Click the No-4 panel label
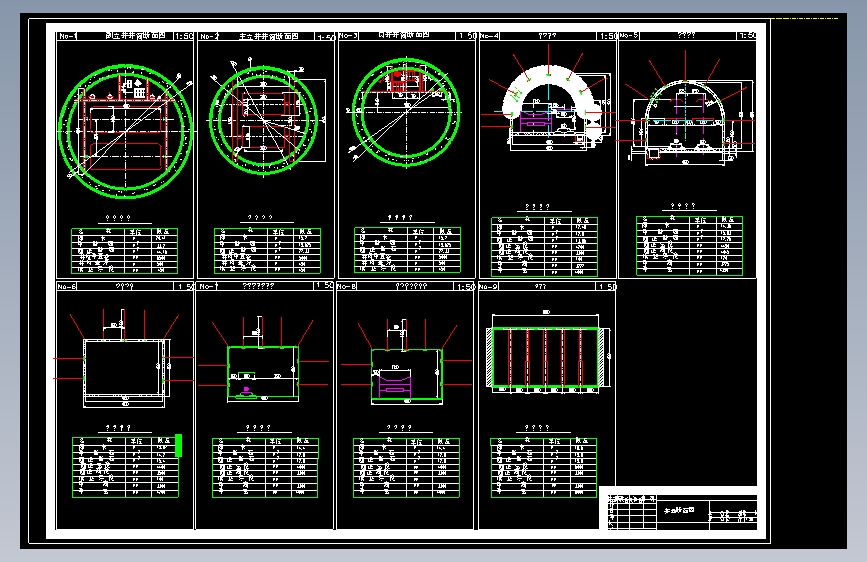This screenshot has height=562, width=867. coord(489,36)
